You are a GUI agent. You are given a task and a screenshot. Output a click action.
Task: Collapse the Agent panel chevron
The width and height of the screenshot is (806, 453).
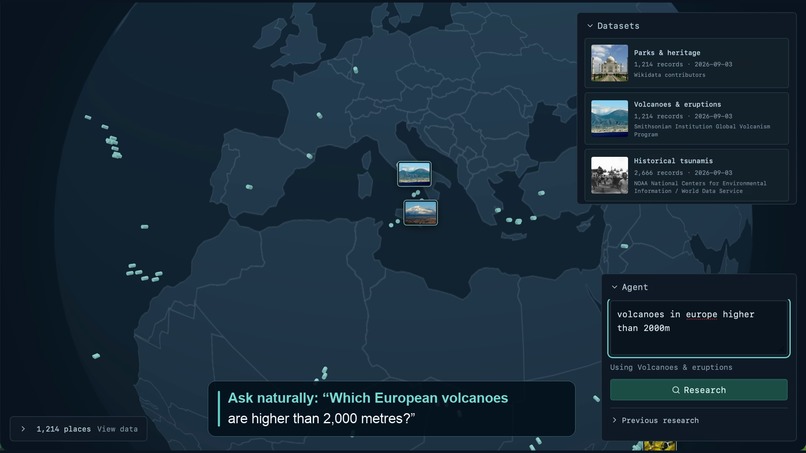tap(614, 287)
